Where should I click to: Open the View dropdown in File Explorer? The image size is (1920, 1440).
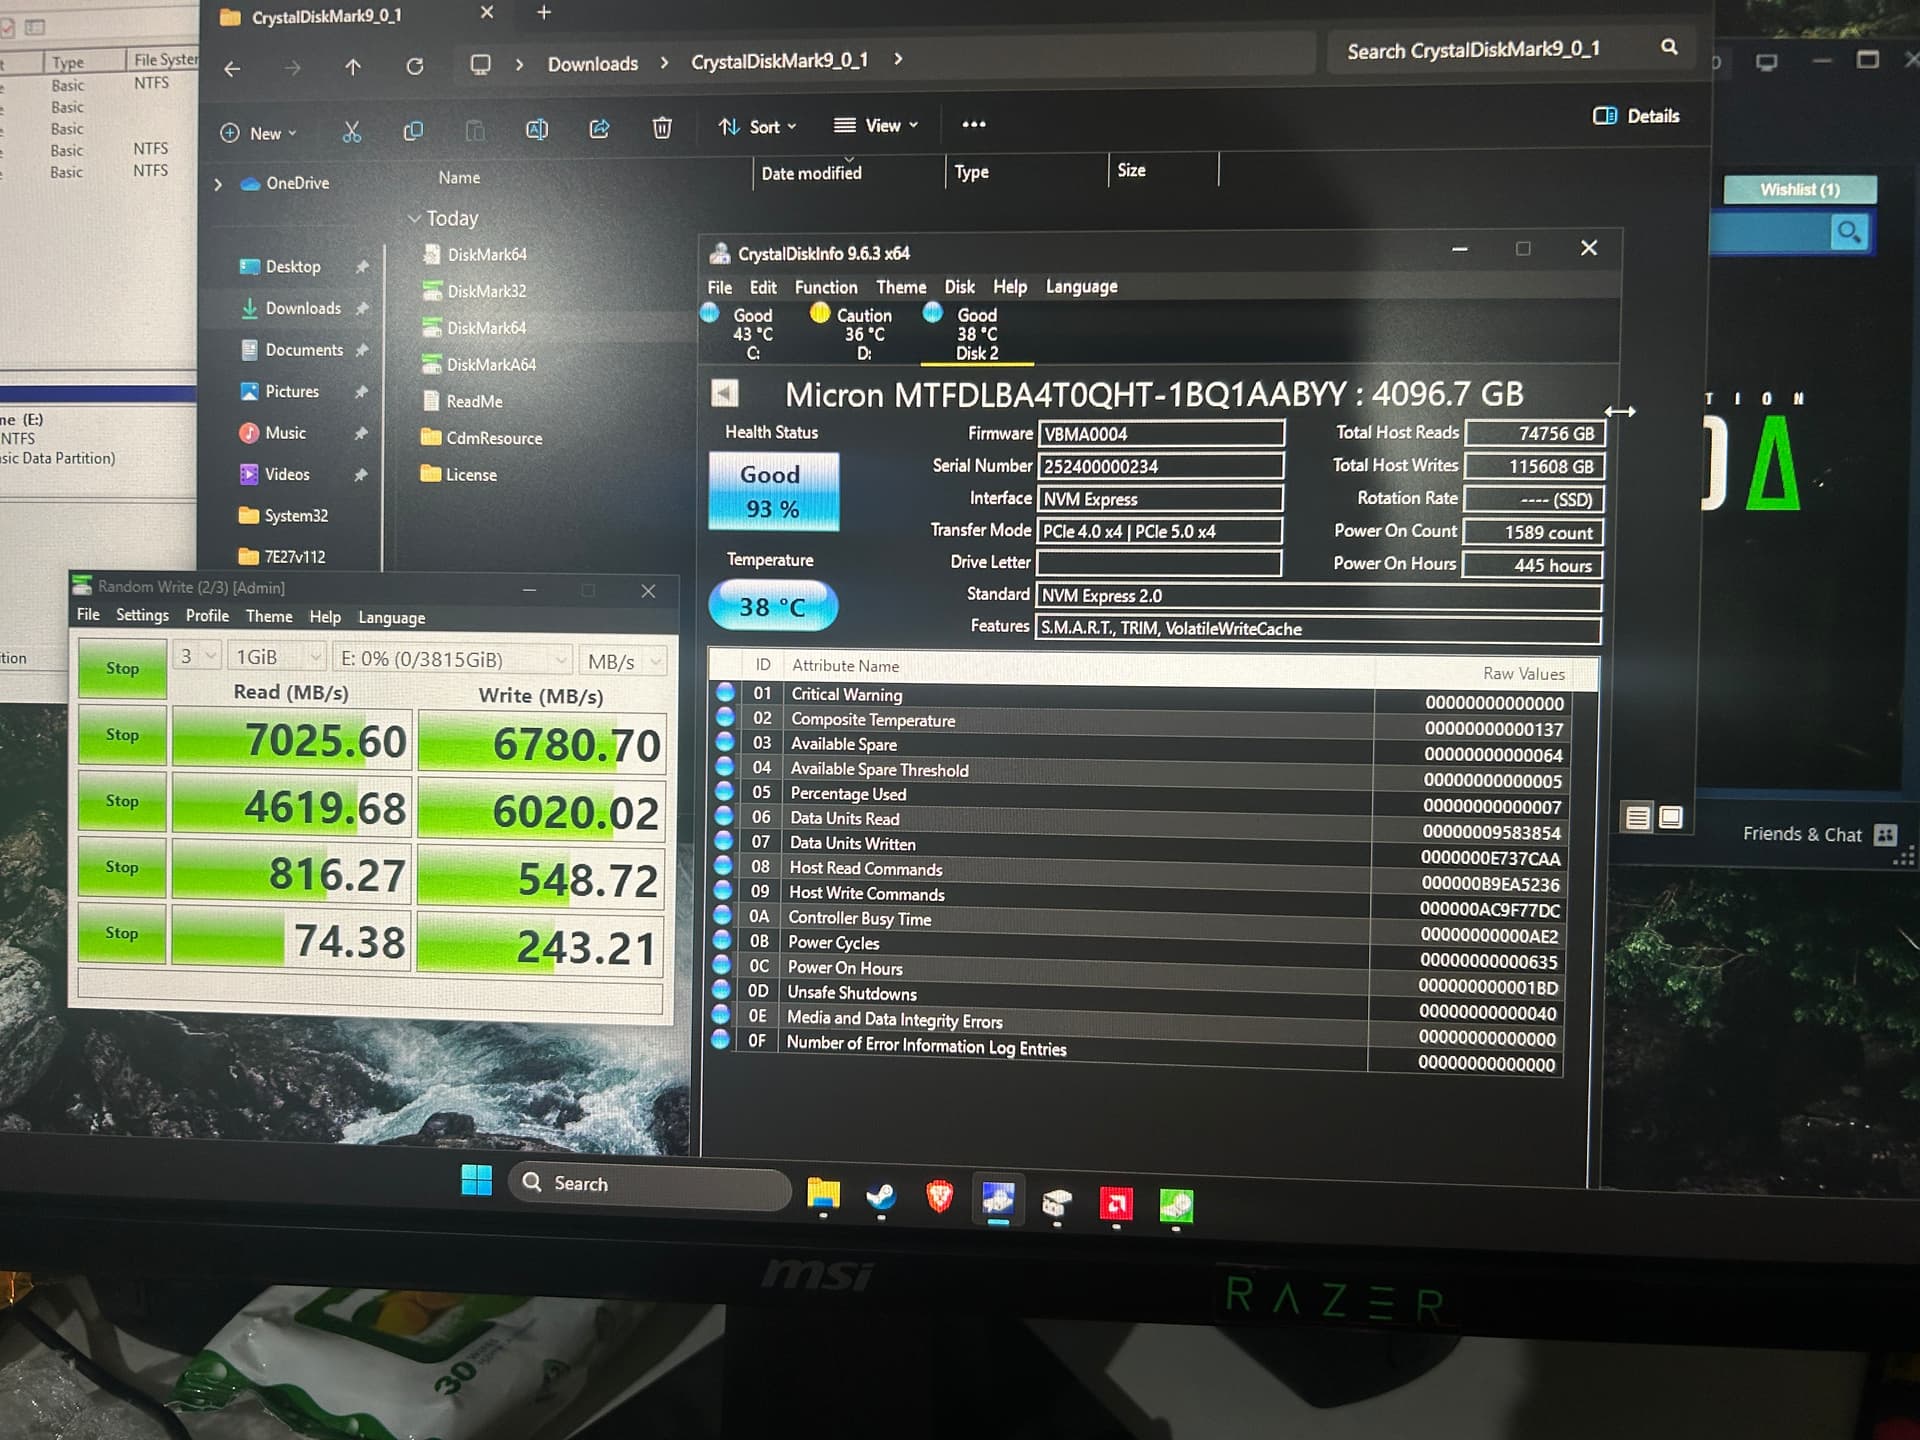coord(876,125)
